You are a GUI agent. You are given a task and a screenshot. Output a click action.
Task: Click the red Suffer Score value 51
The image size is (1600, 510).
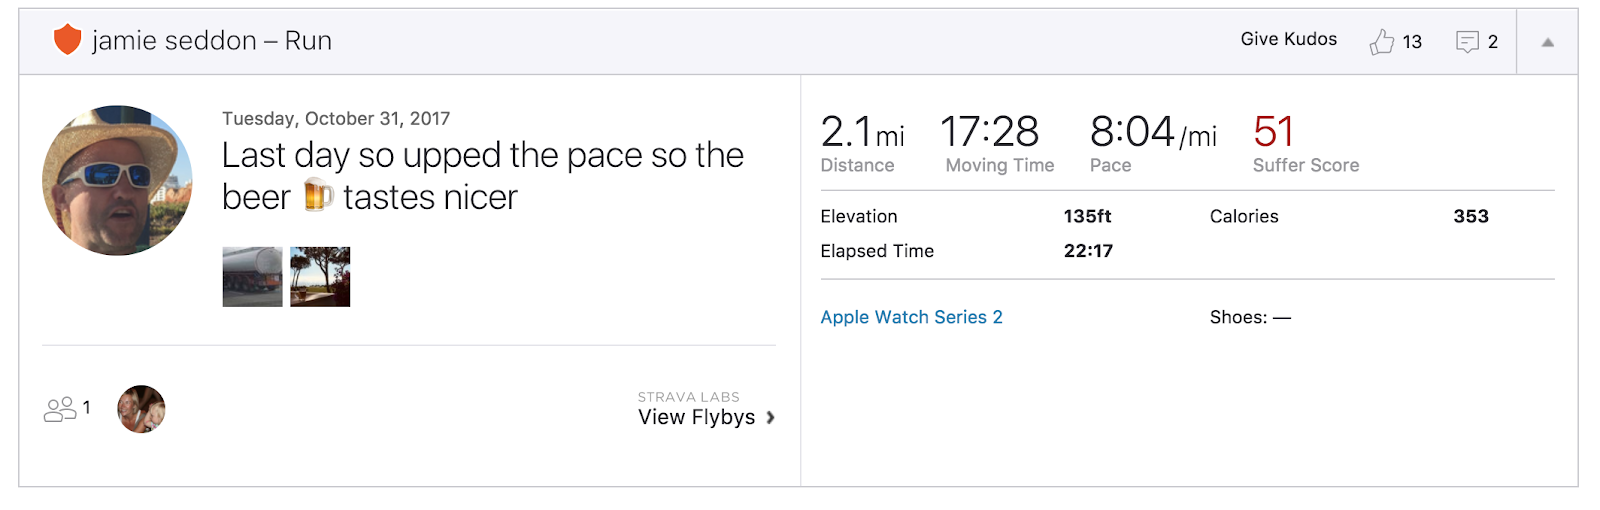click(x=1273, y=132)
